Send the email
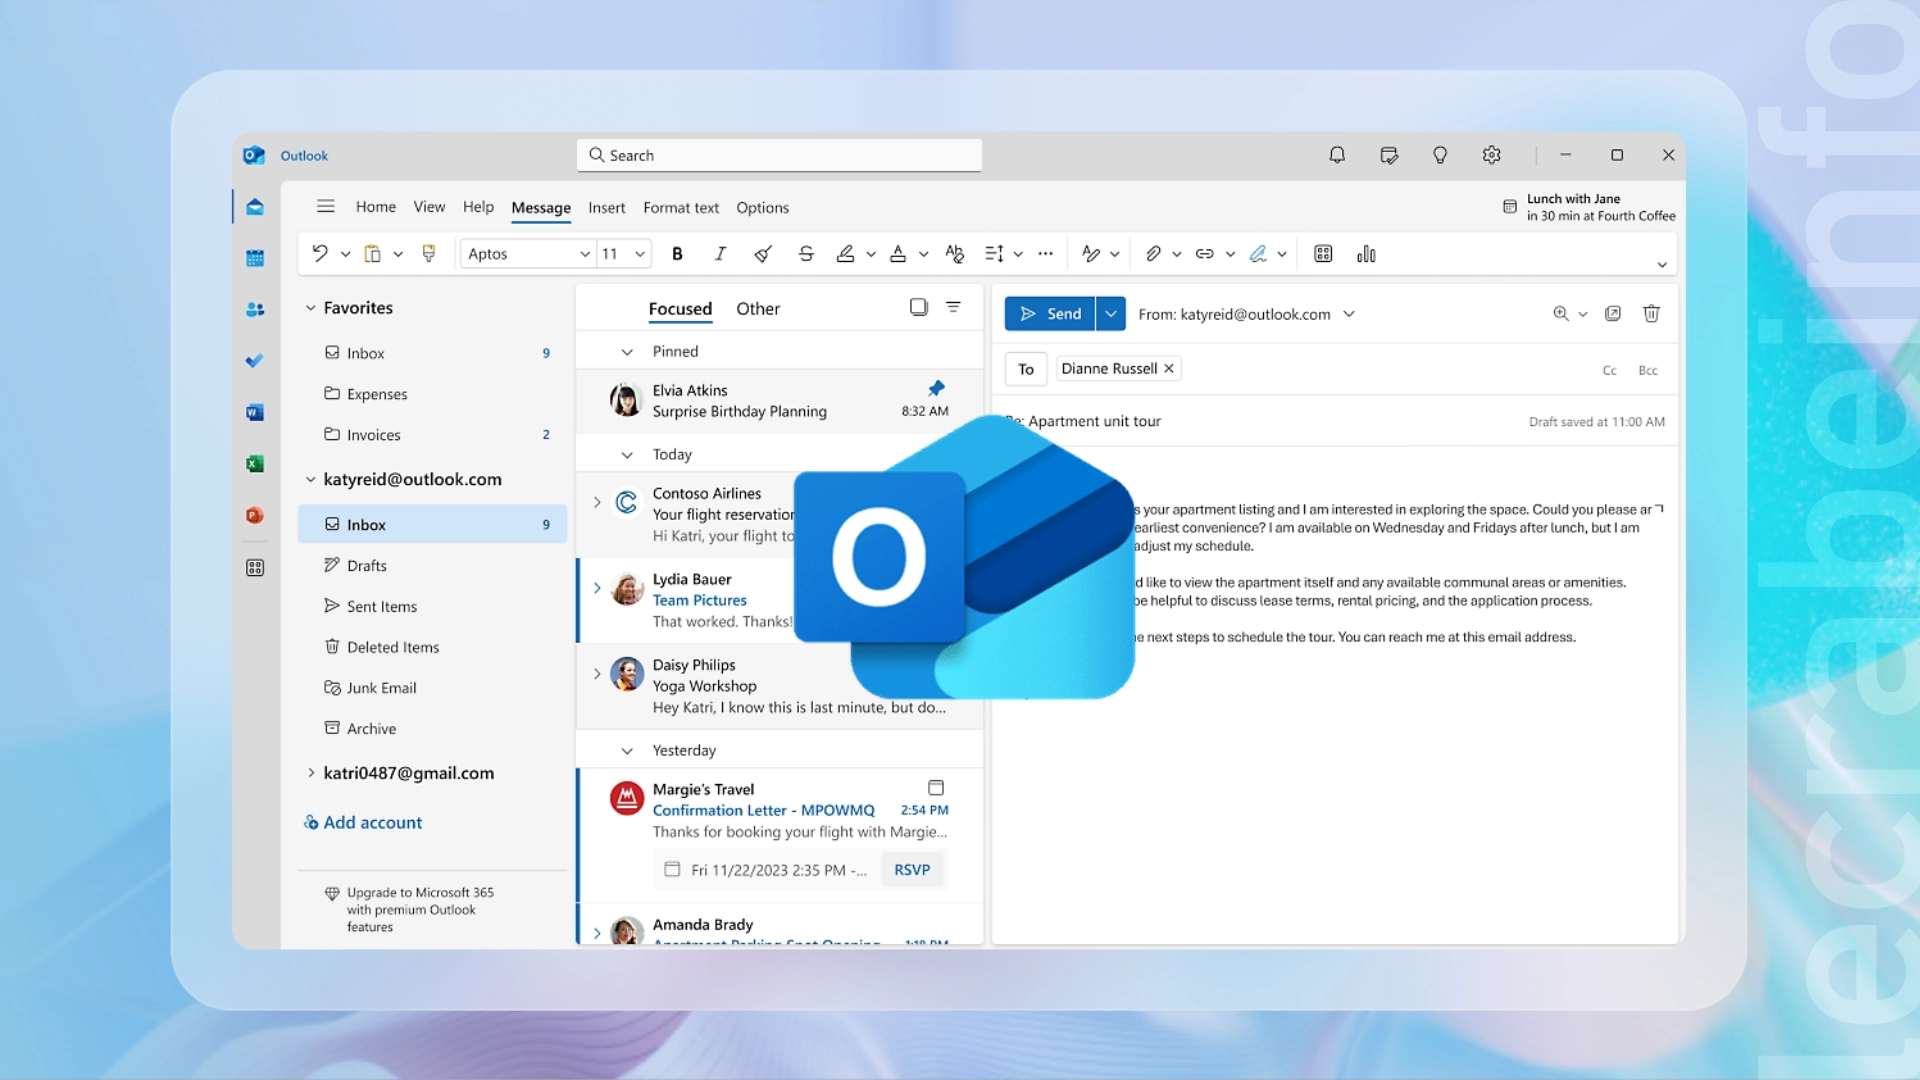 point(1050,314)
